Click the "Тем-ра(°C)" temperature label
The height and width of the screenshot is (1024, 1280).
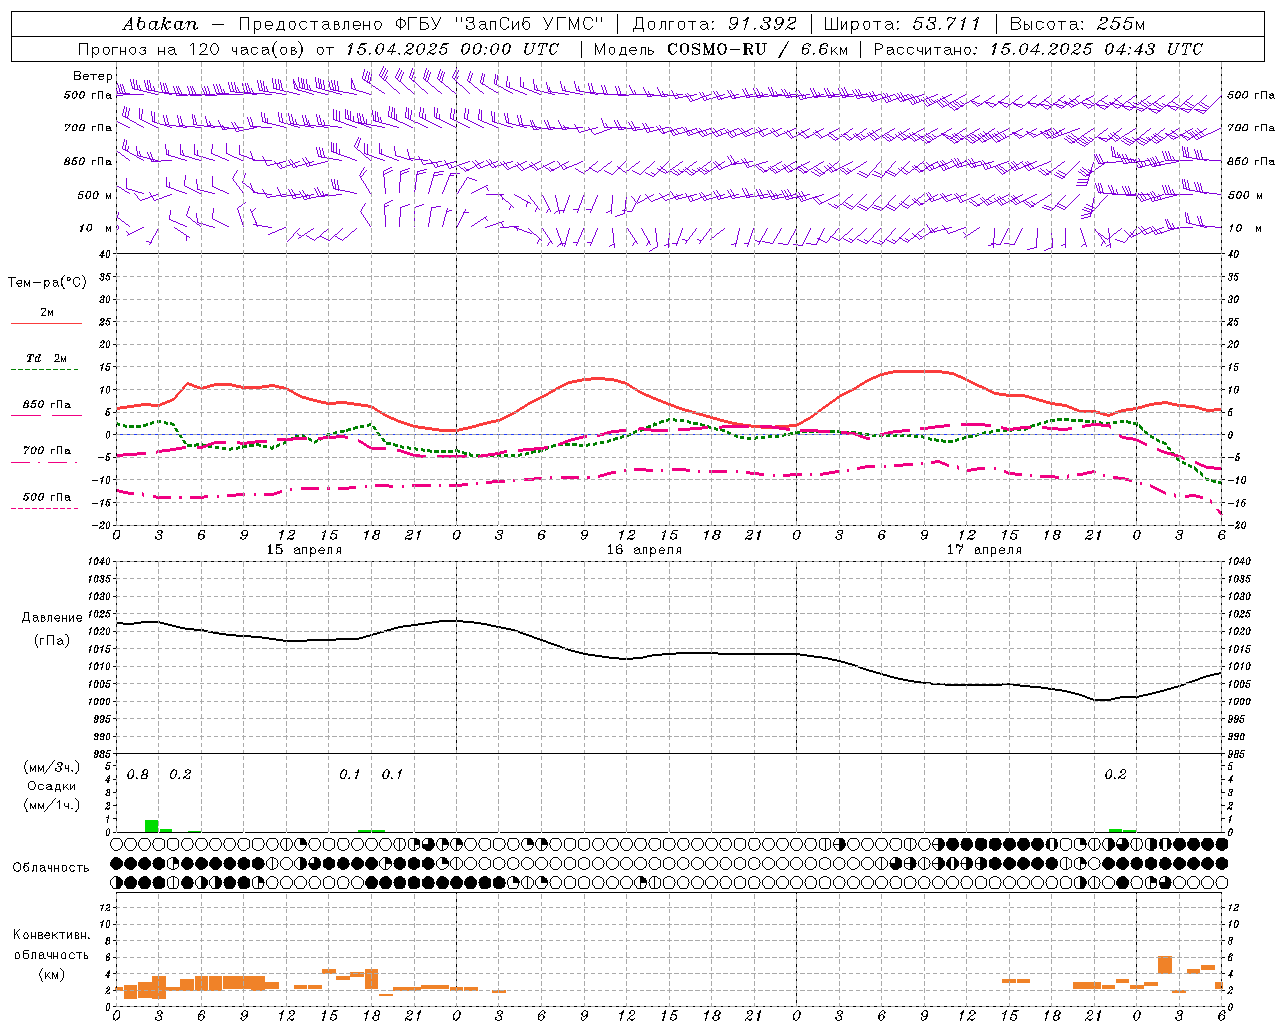47,283
